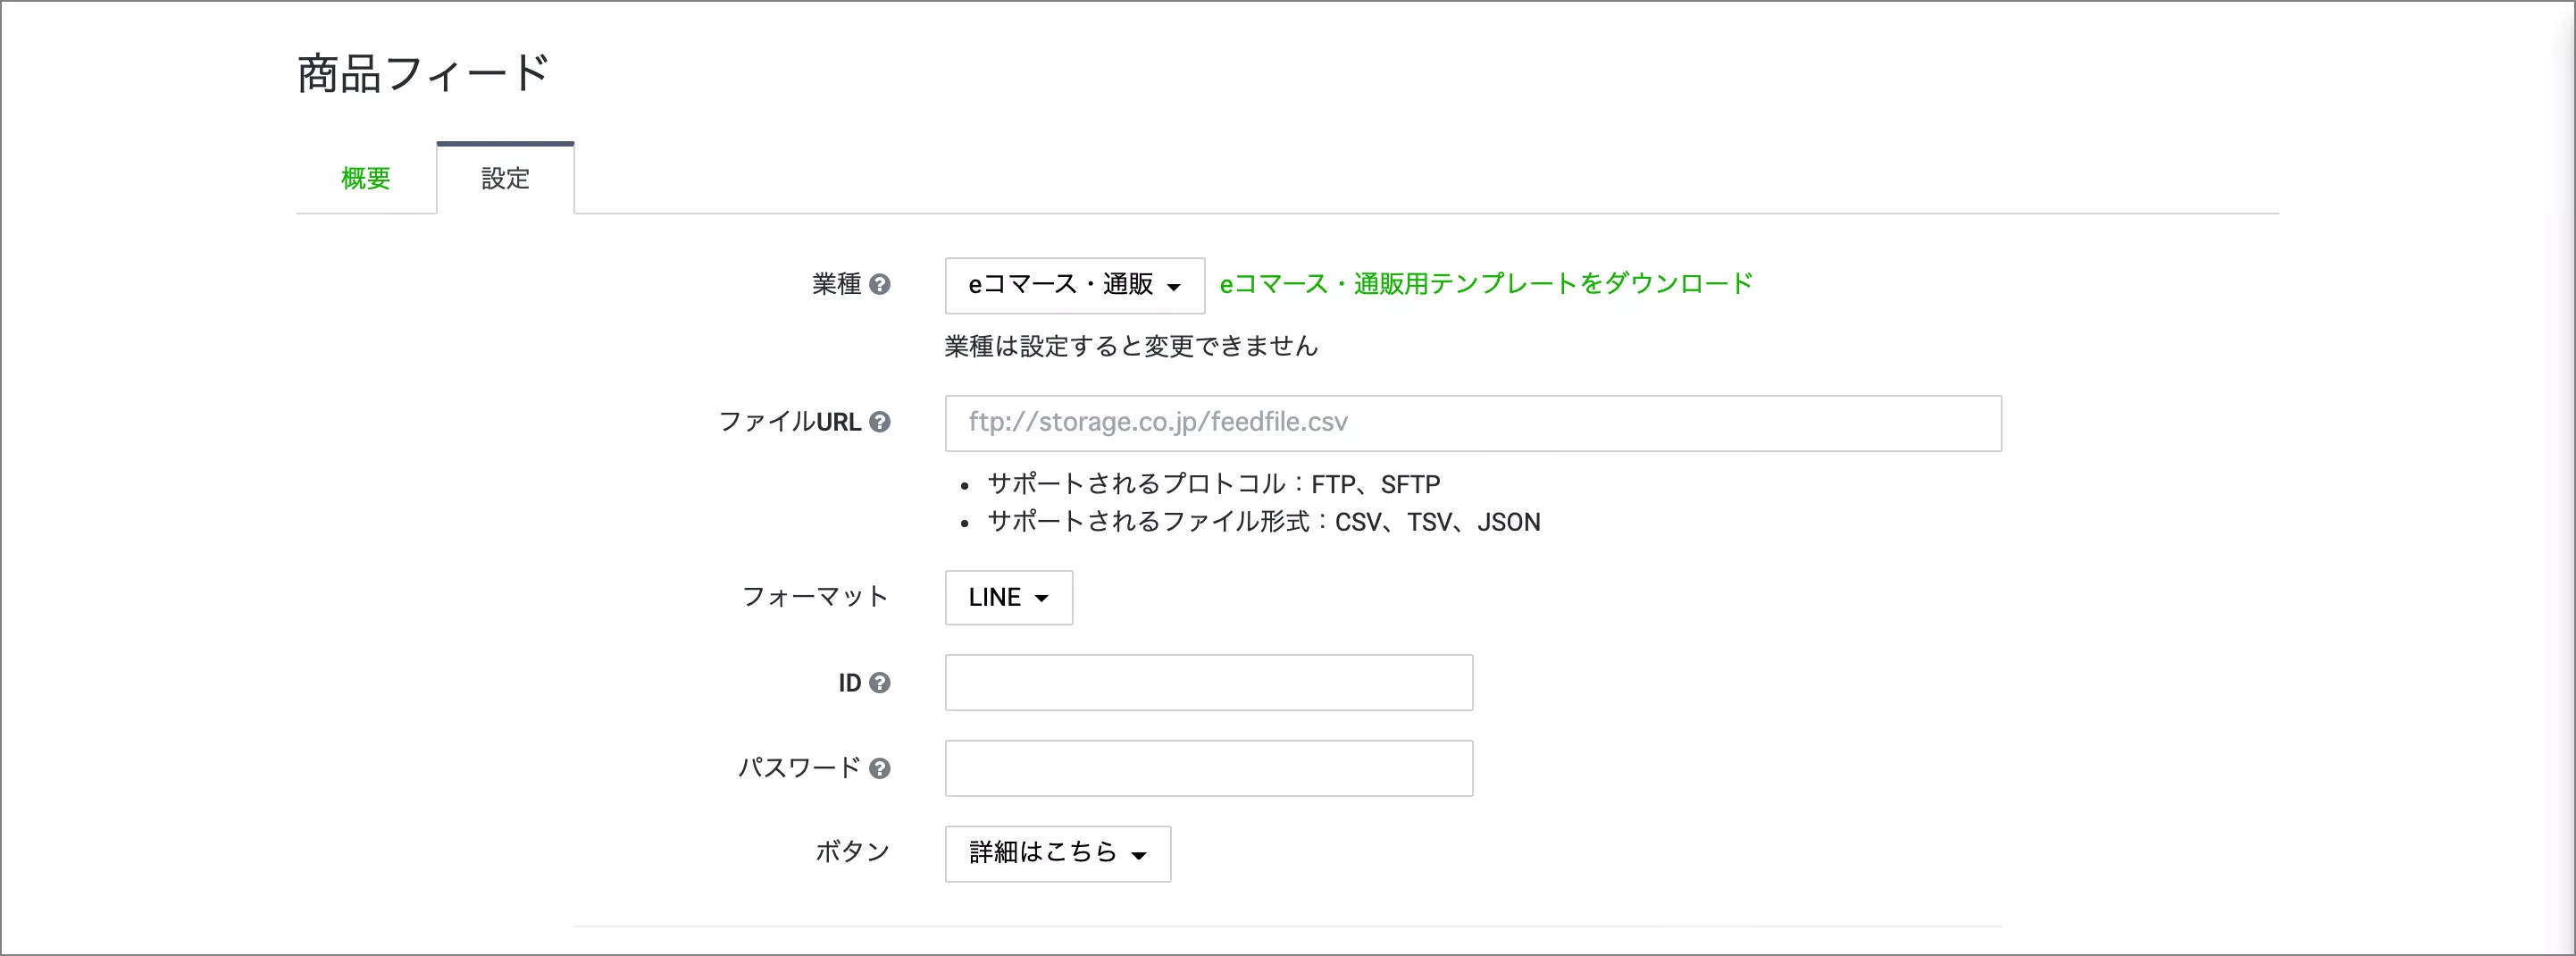Click the help icon beside ファイルURL
The height and width of the screenshot is (956, 2576).
[880, 422]
